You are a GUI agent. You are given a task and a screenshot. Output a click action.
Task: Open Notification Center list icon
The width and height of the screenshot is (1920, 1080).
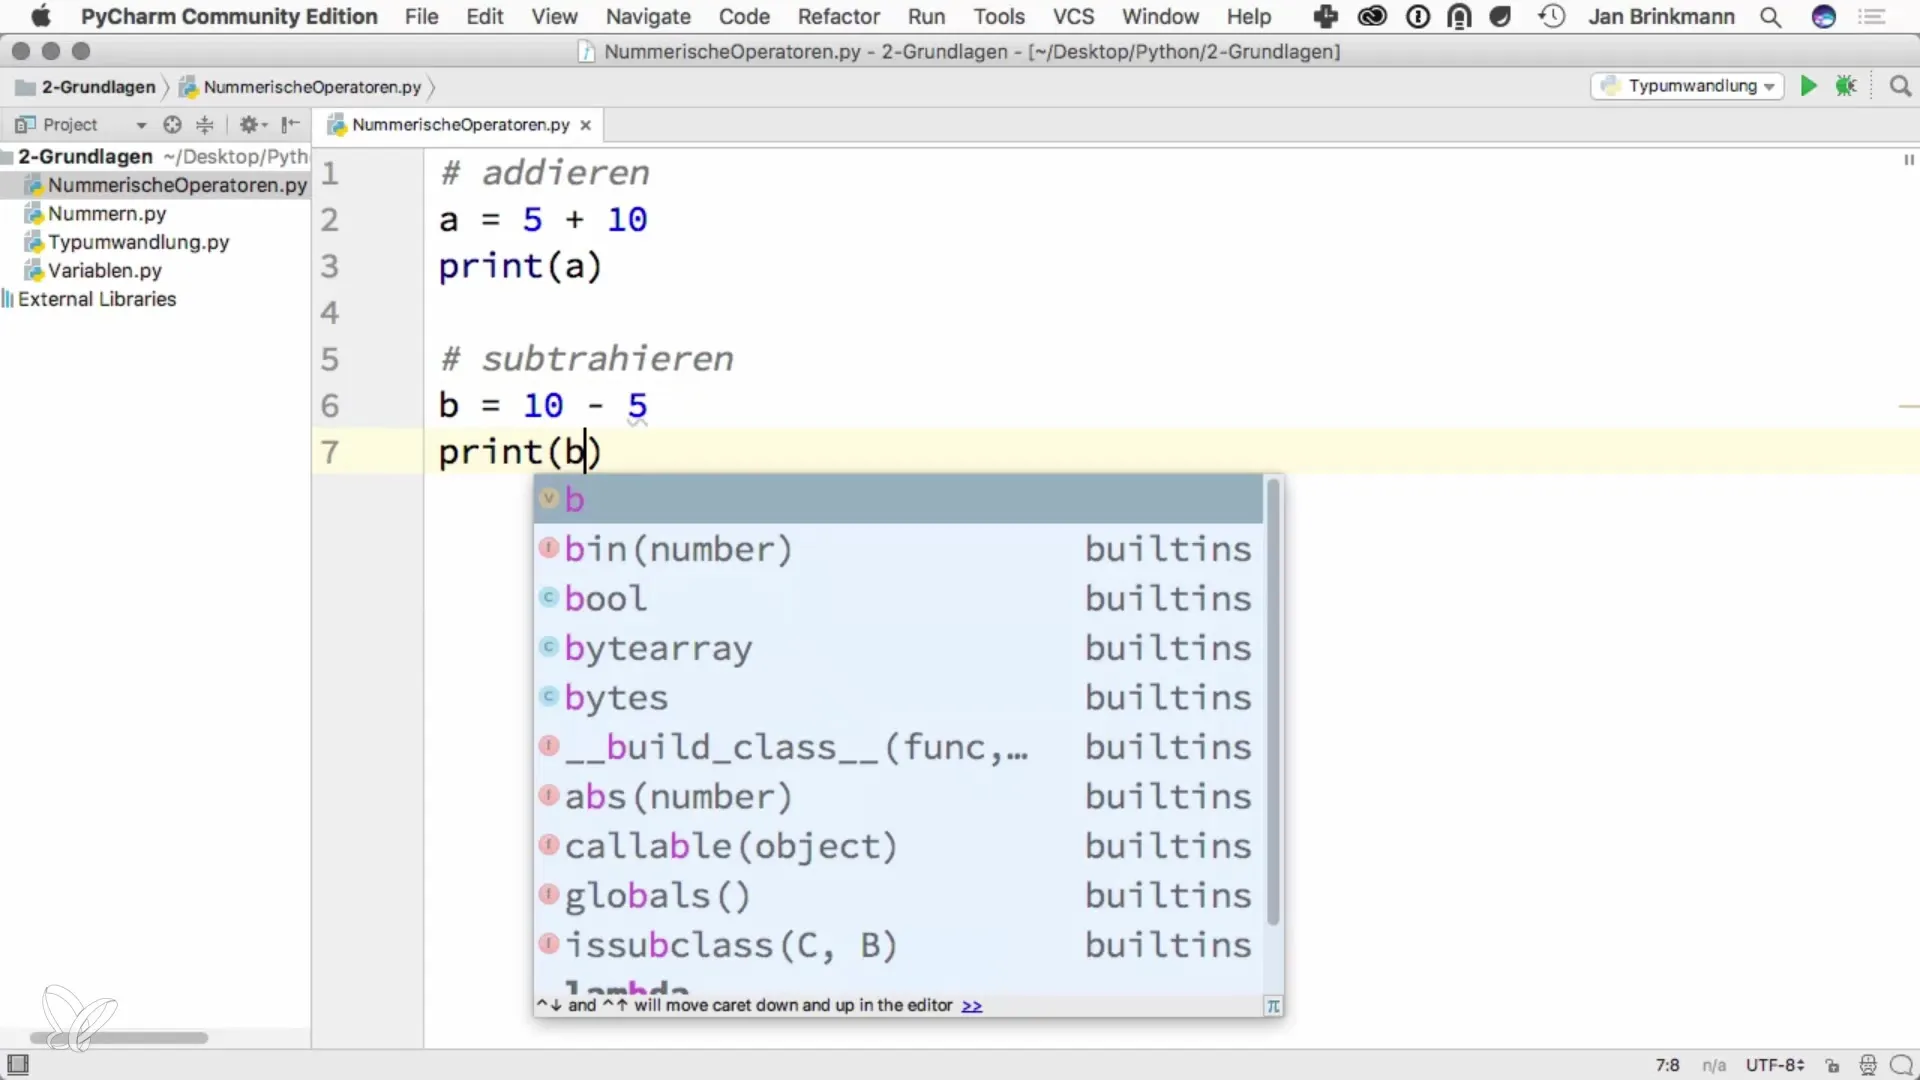(1871, 16)
